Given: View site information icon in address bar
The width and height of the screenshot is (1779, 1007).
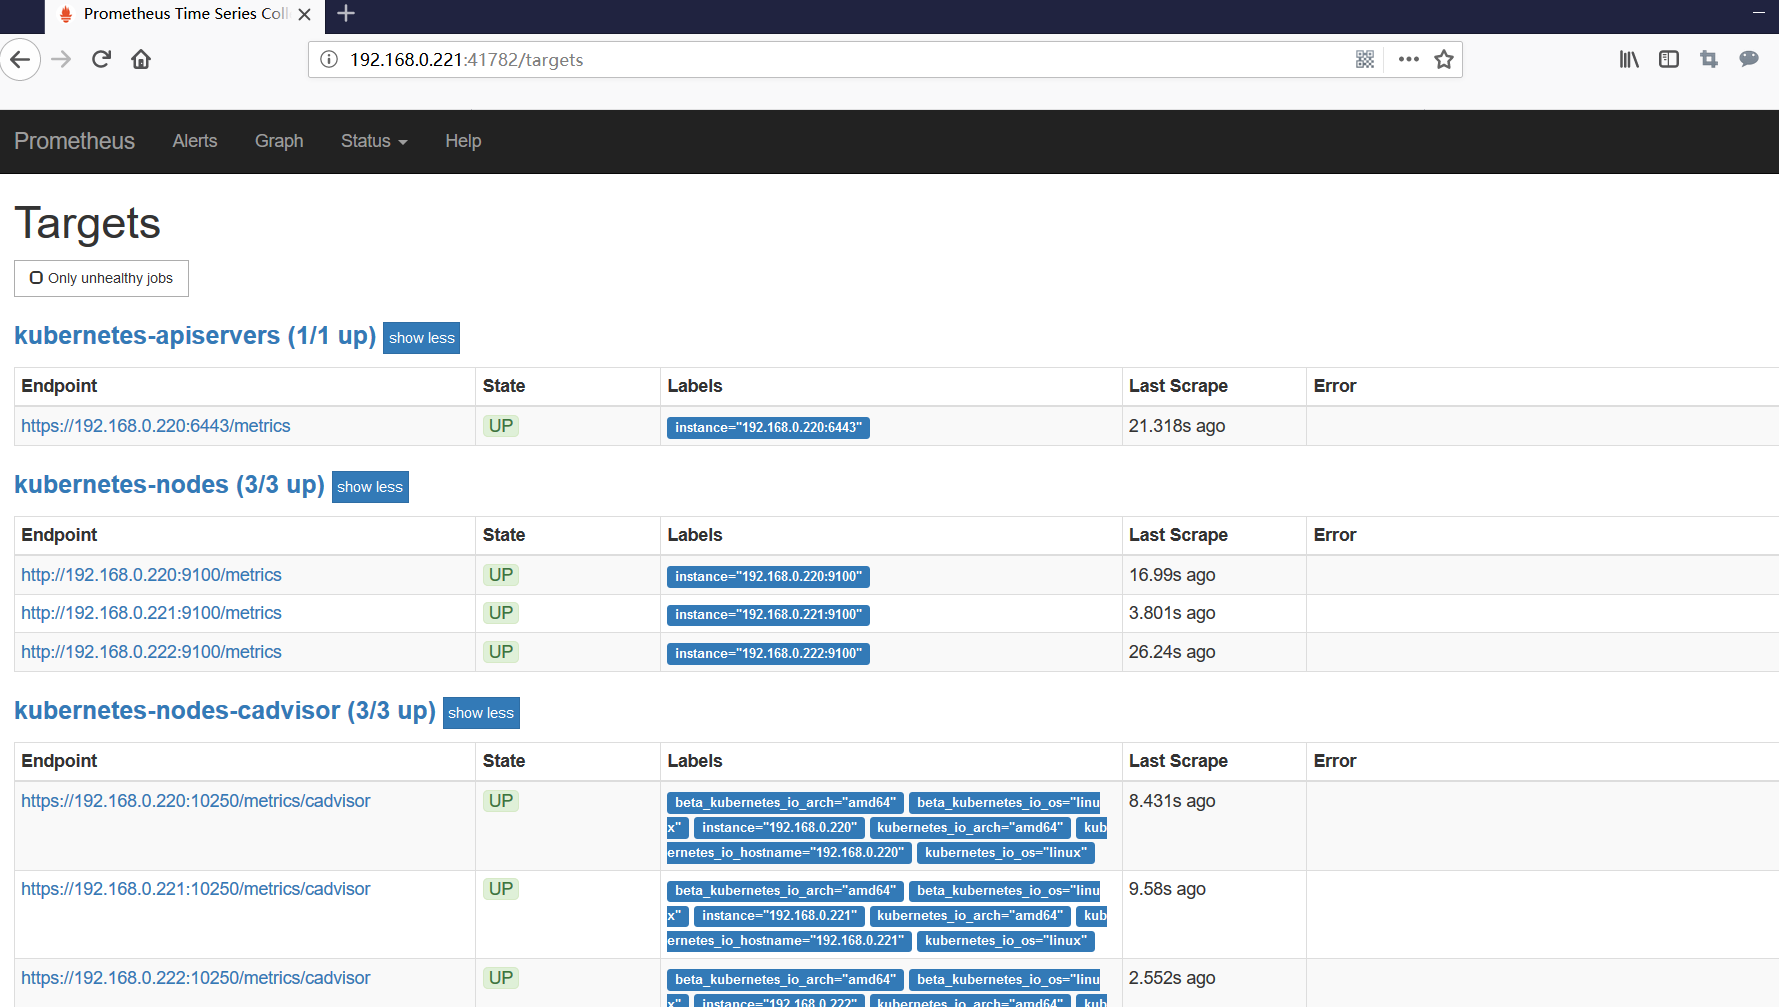Looking at the screenshot, I should click(328, 59).
